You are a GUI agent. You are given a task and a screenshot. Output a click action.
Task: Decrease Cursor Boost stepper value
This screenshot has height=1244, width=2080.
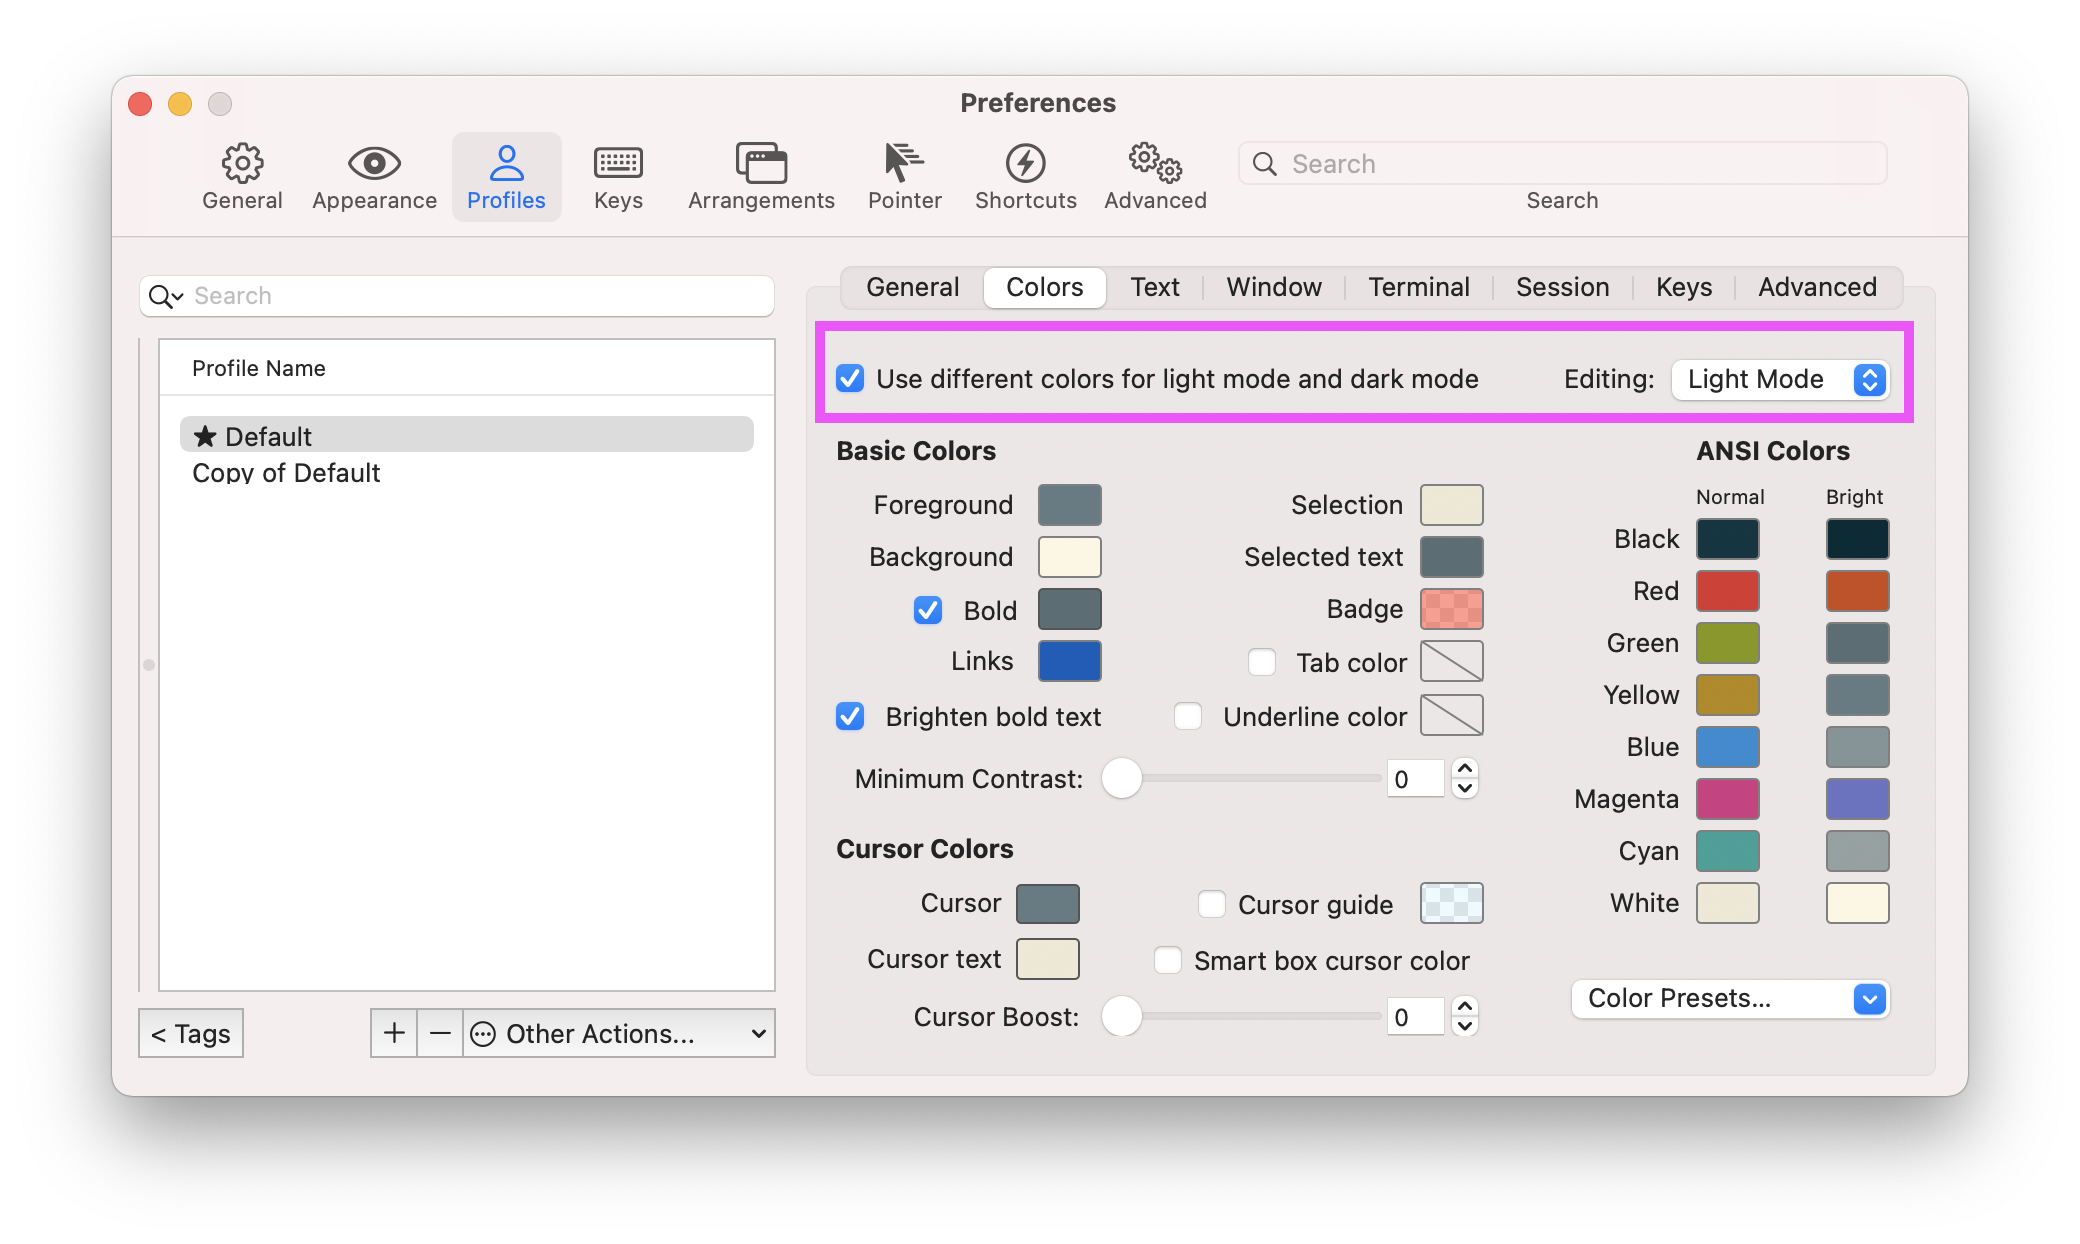click(1465, 1026)
